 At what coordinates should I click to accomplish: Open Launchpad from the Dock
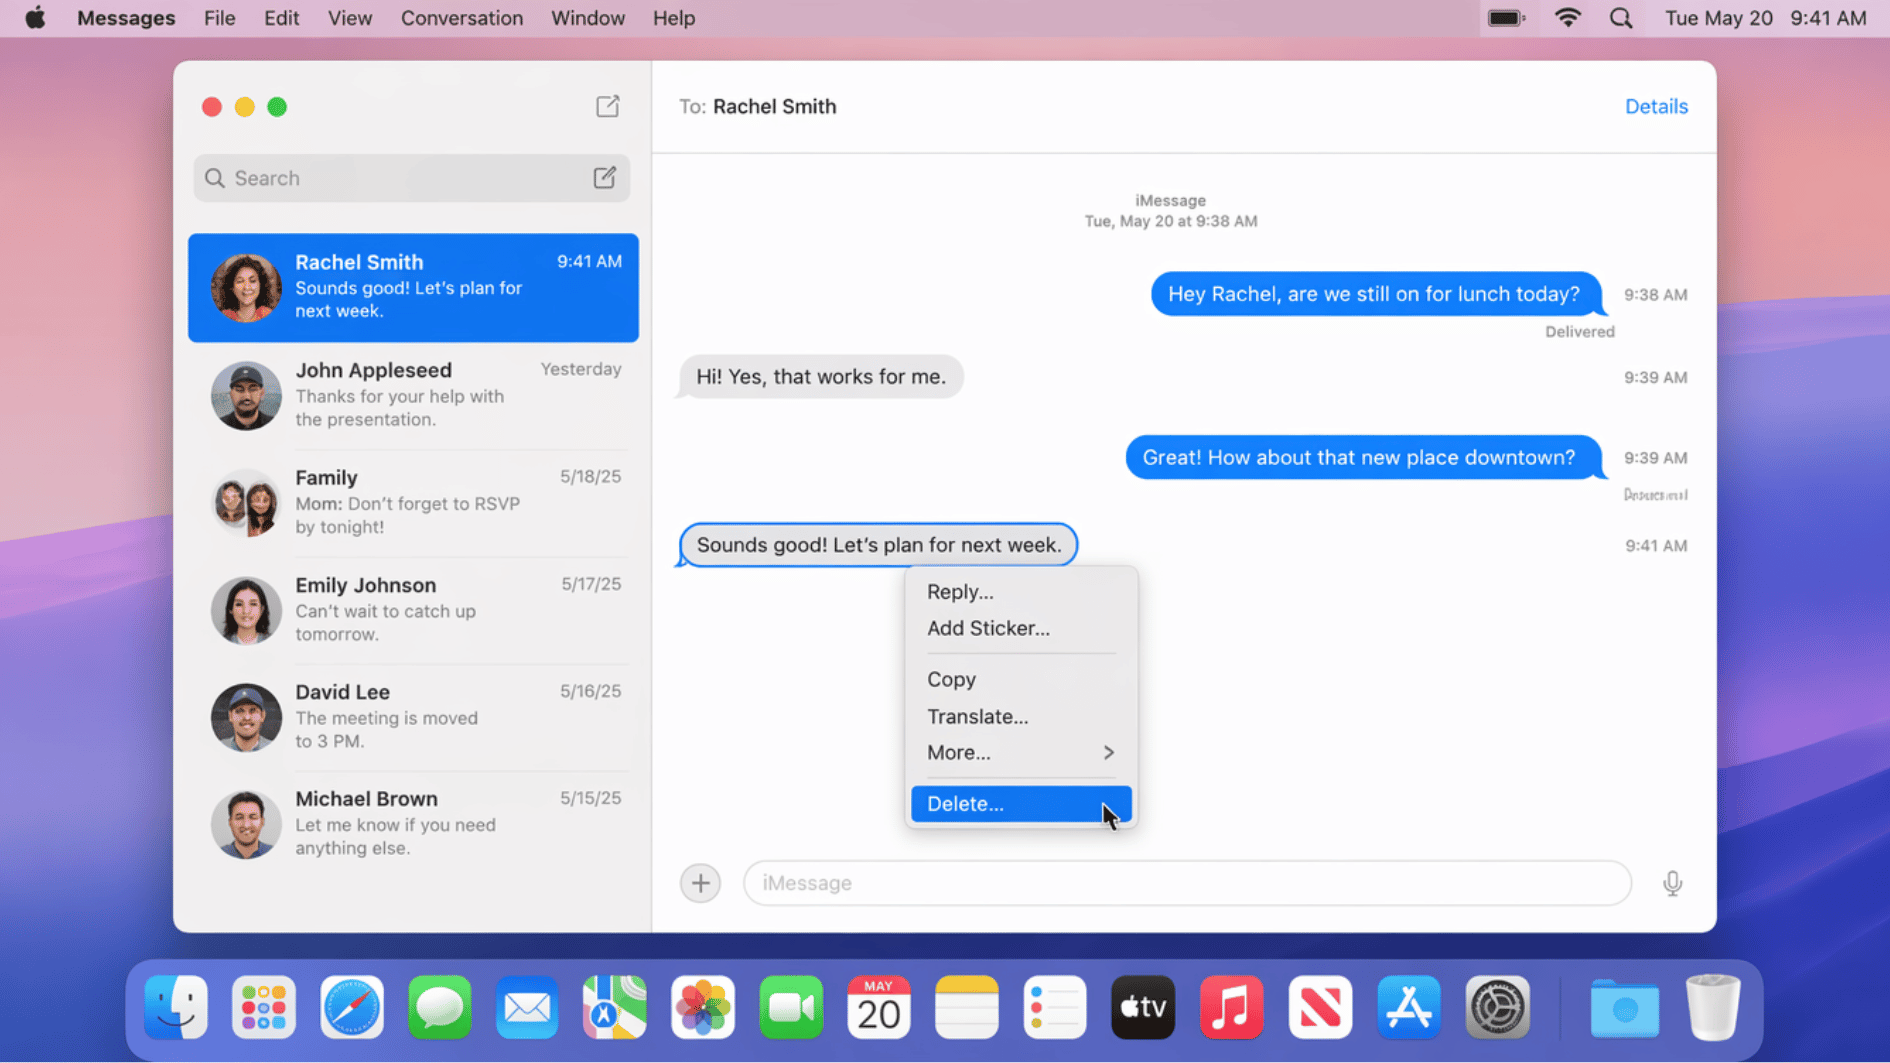(x=264, y=1007)
